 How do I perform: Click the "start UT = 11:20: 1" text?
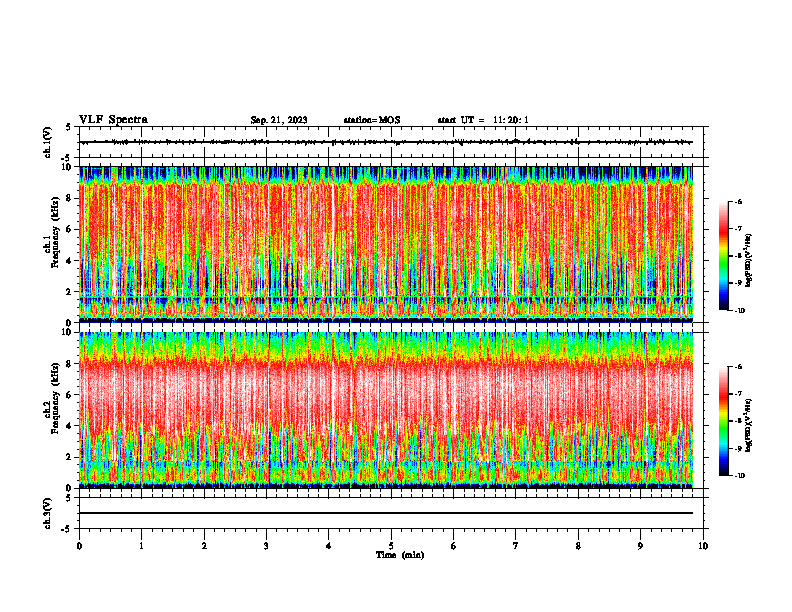pos(483,120)
